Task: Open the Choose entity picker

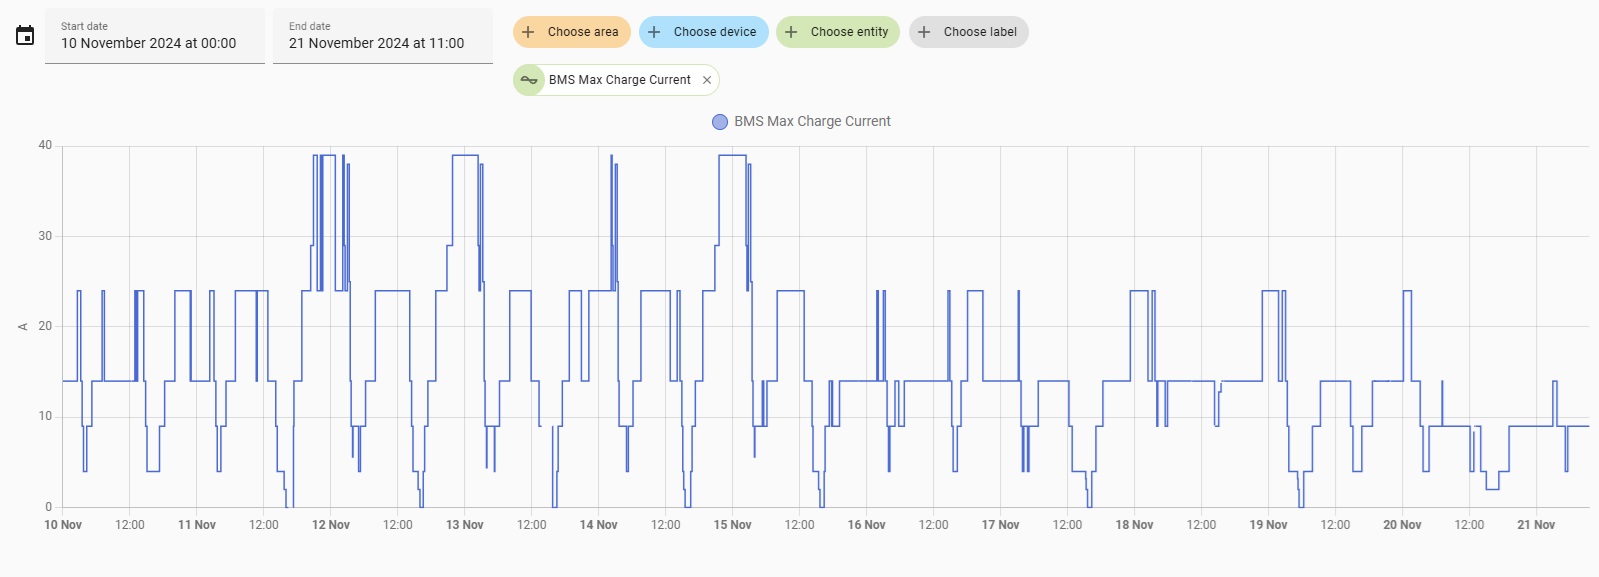Action: coord(849,32)
